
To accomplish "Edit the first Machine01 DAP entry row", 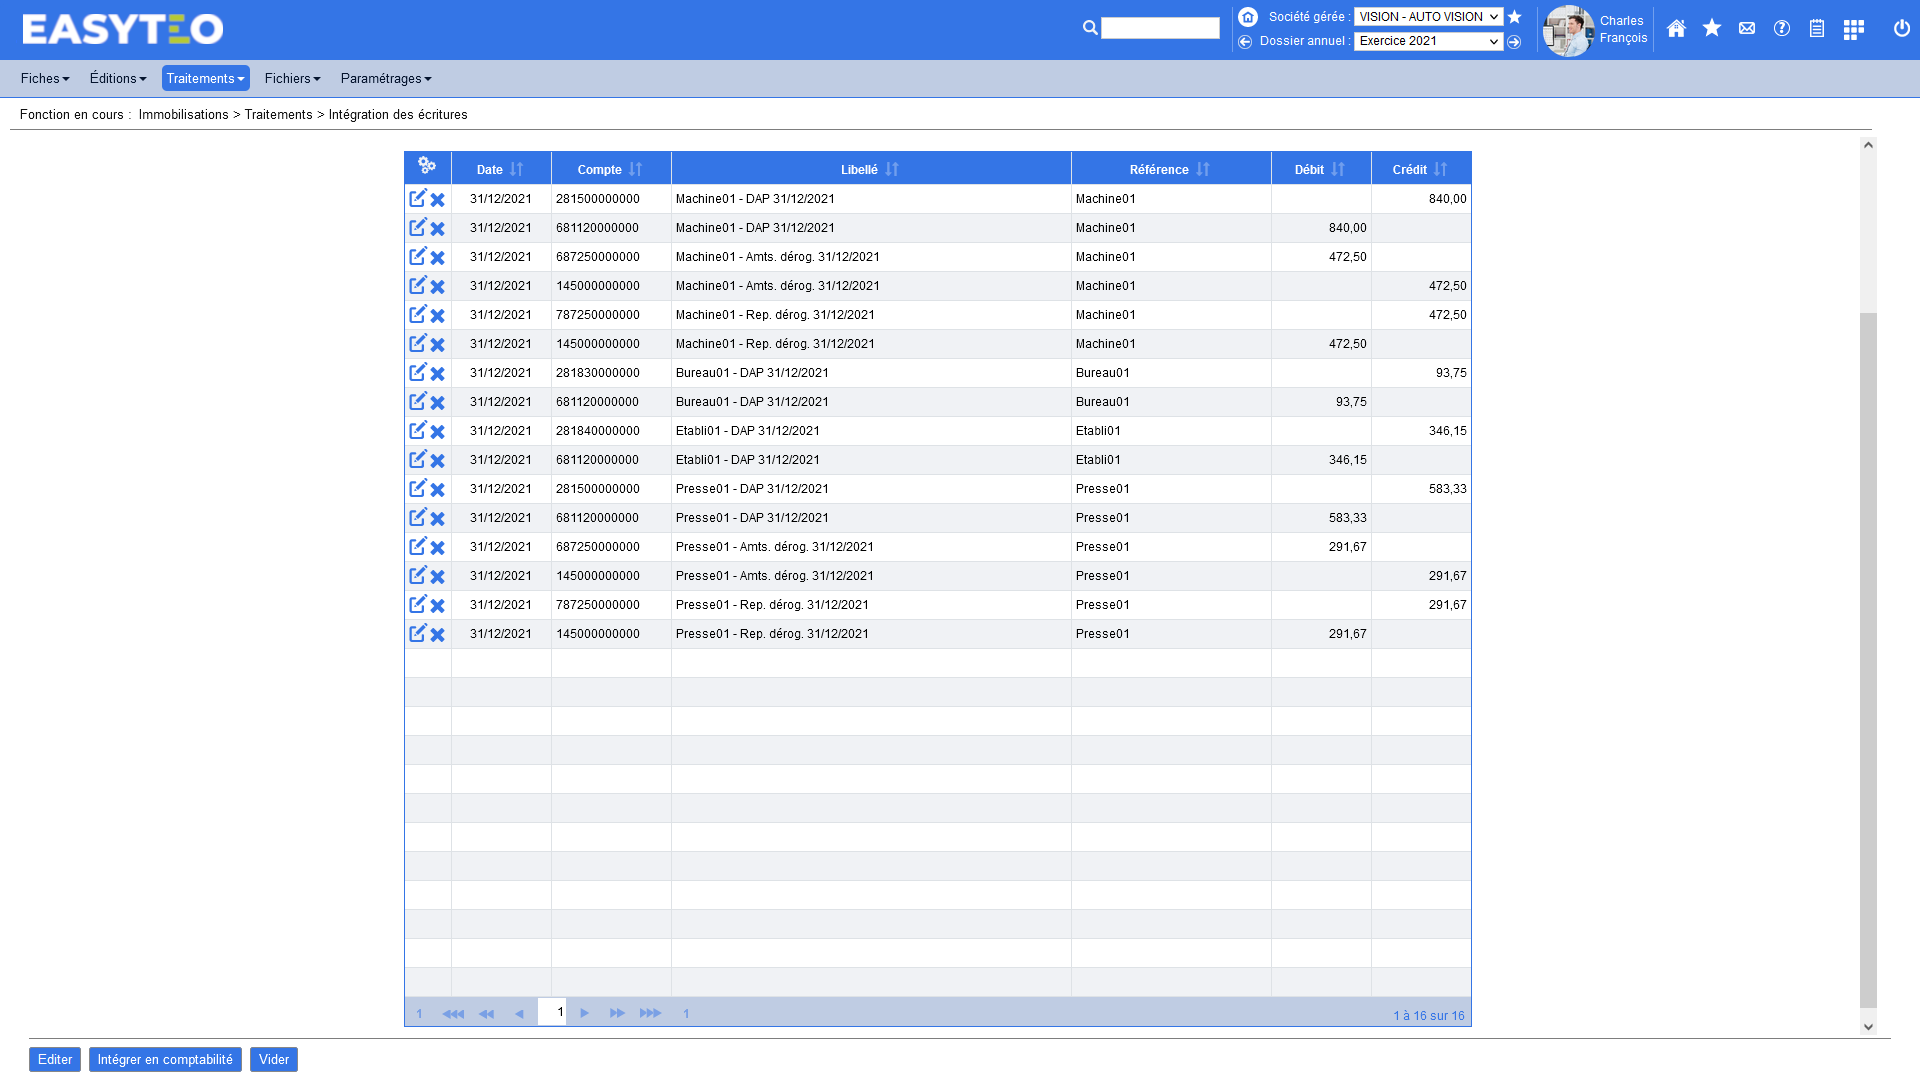I will [x=417, y=199].
